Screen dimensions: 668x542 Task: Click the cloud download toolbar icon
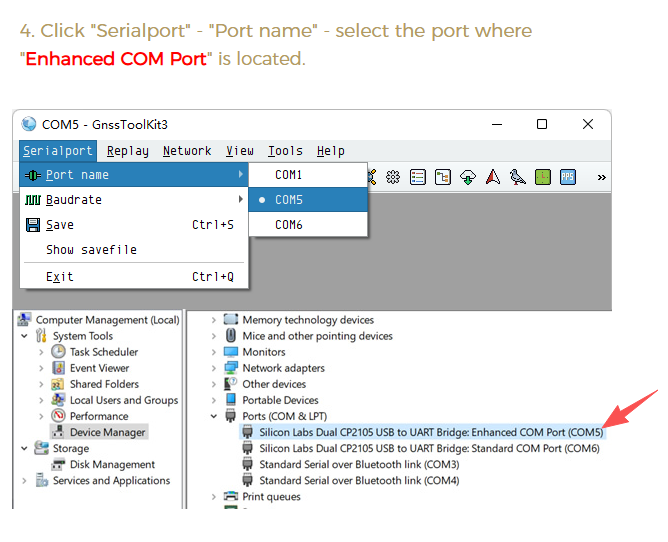point(468,177)
